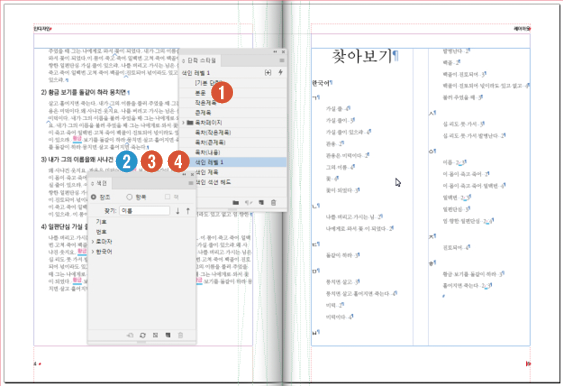Click the quick apply lightning icon
The height and width of the screenshot is (386, 563).
pos(280,73)
